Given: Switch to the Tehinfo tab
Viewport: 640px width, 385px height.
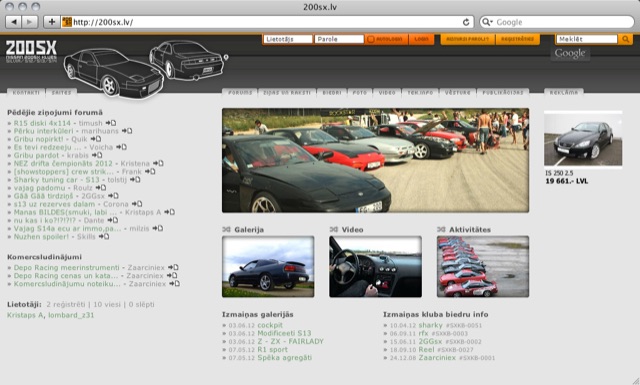Looking at the screenshot, I should (420, 93).
